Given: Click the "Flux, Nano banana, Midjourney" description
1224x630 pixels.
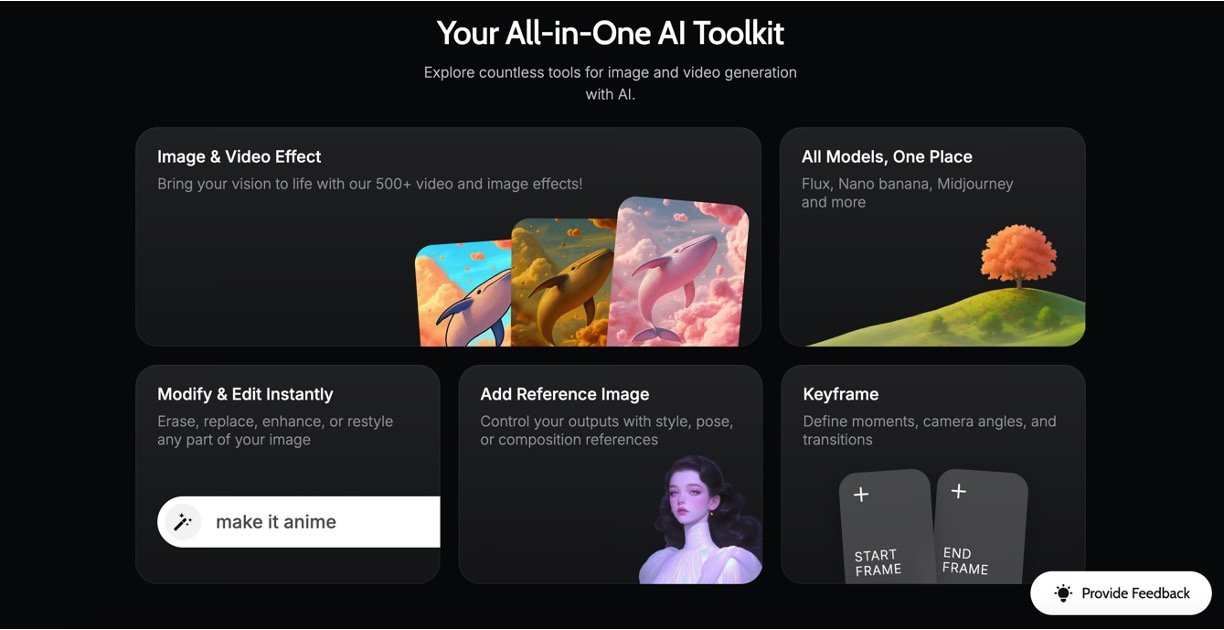Looking at the screenshot, I should pos(907,184).
